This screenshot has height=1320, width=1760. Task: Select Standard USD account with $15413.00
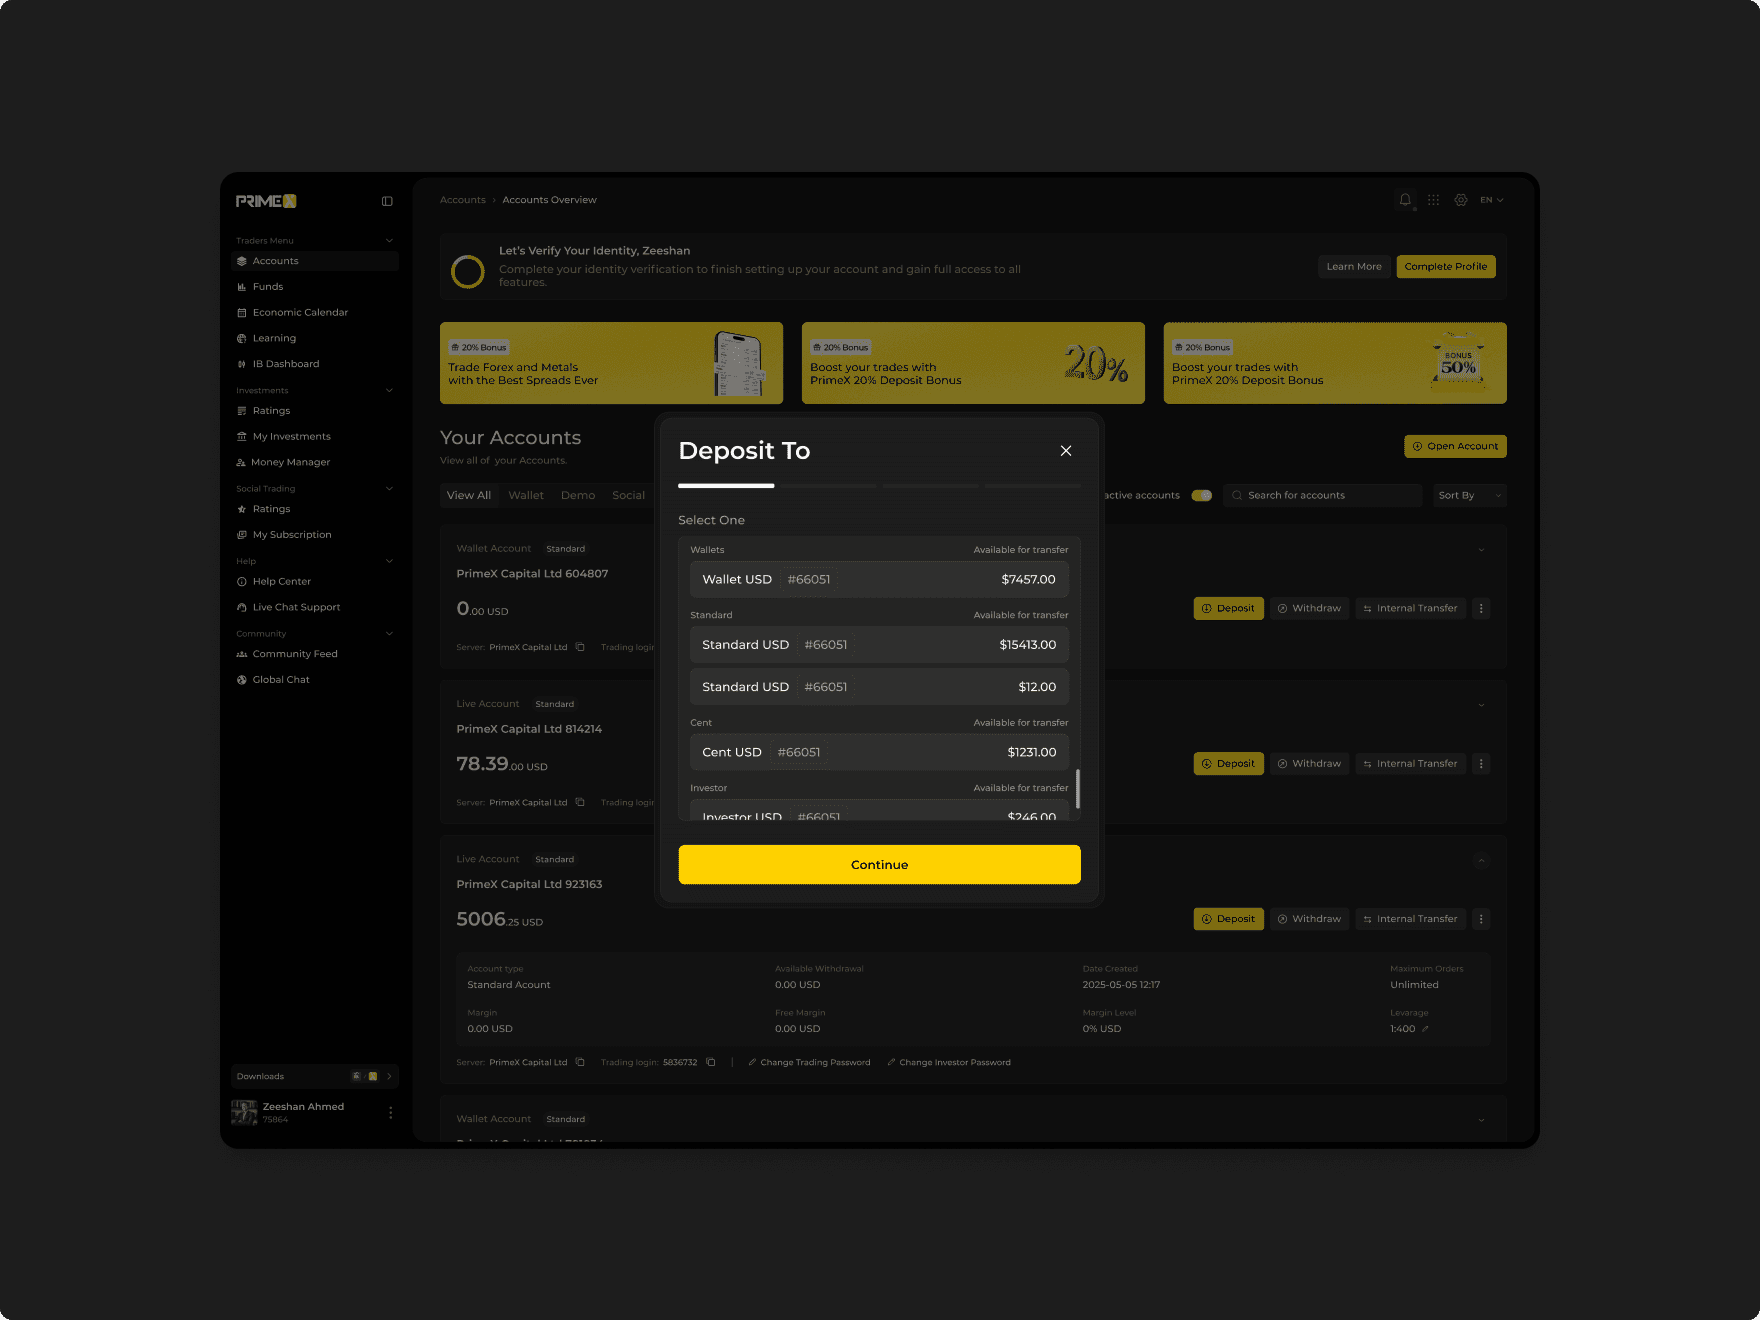pyautogui.click(x=879, y=645)
